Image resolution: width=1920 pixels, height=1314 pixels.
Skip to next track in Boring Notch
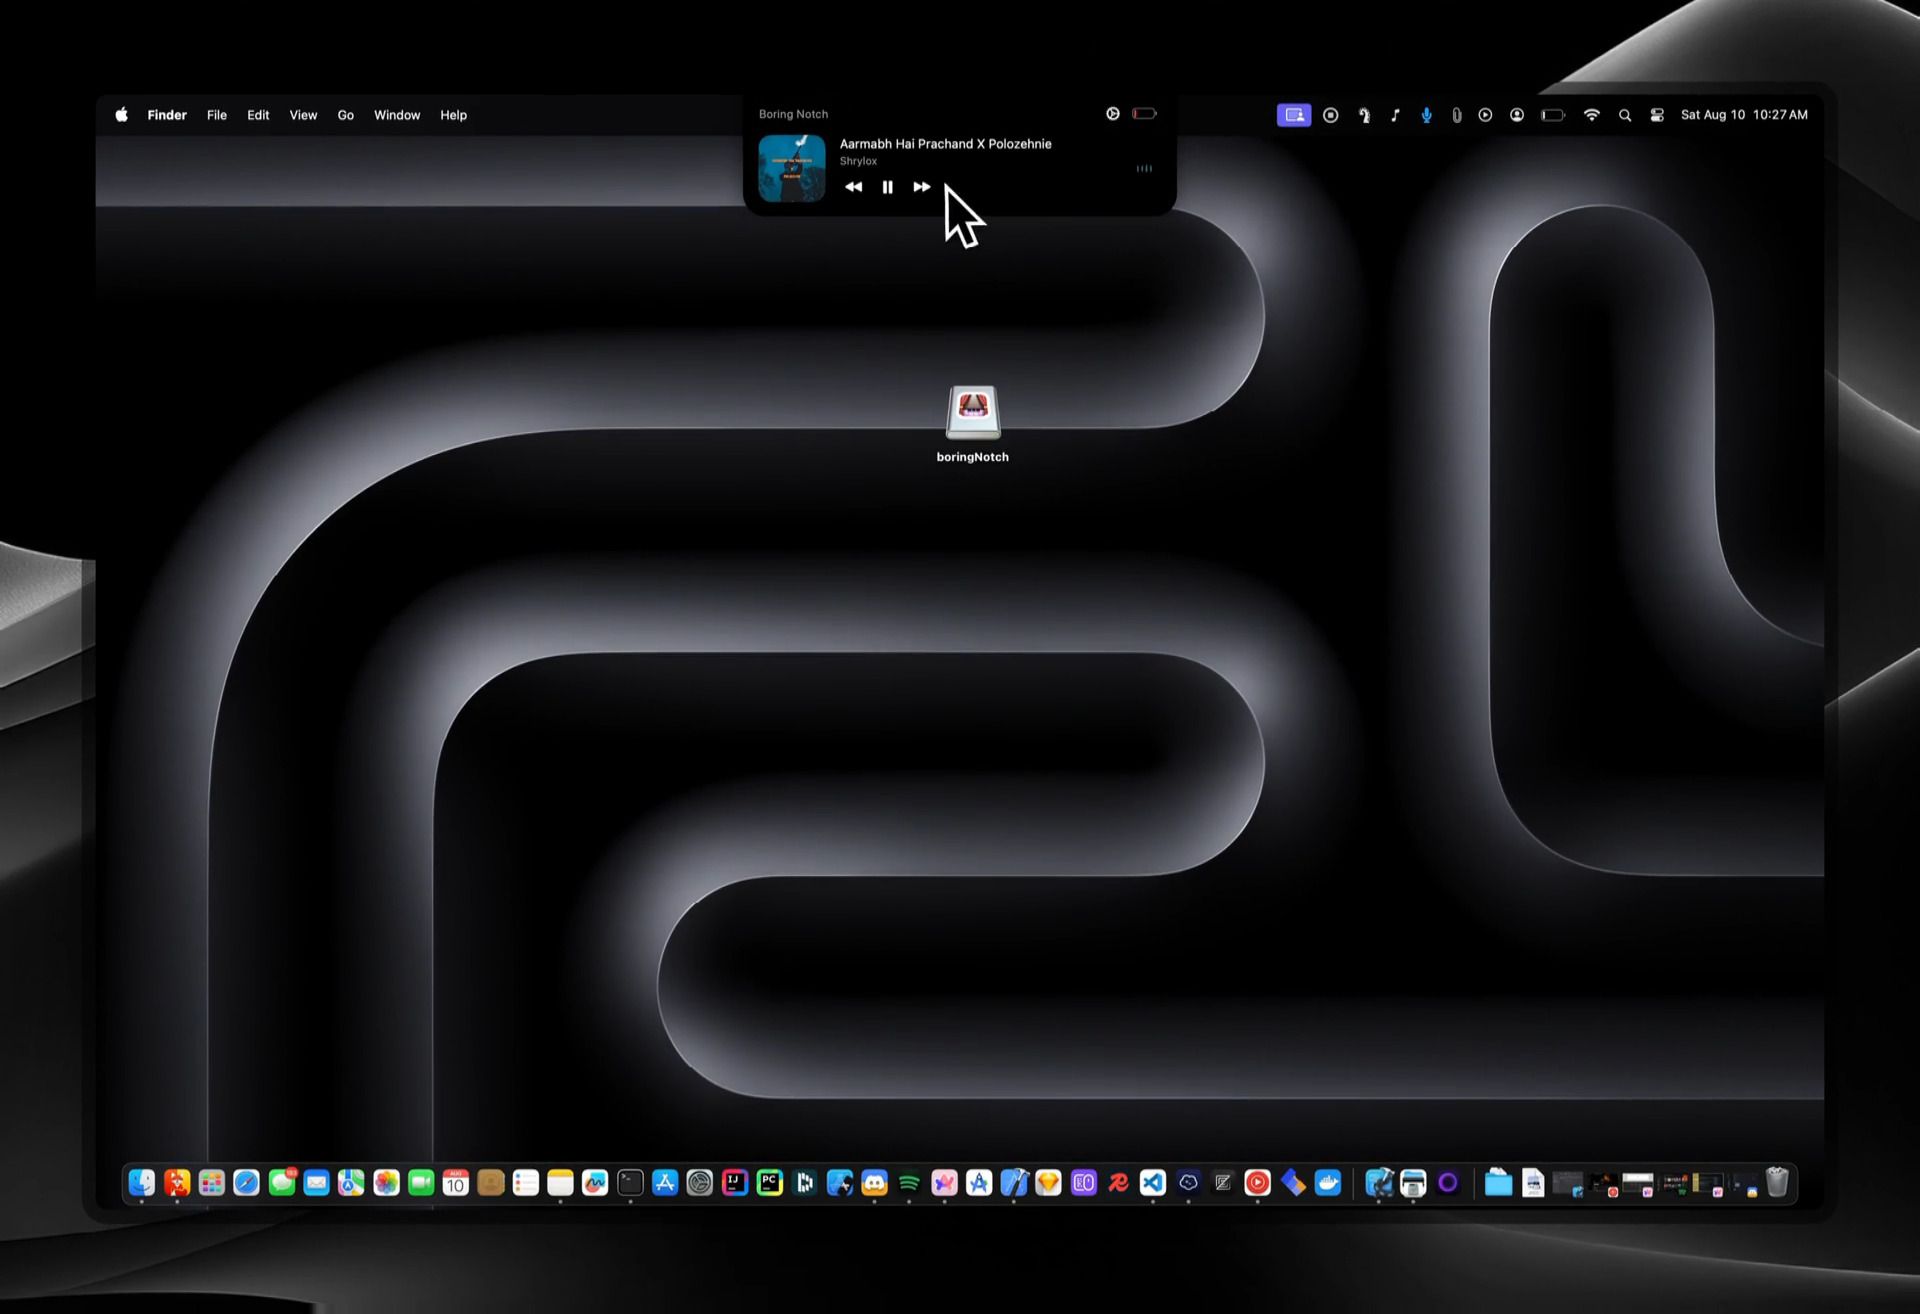click(x=921, y=187)
